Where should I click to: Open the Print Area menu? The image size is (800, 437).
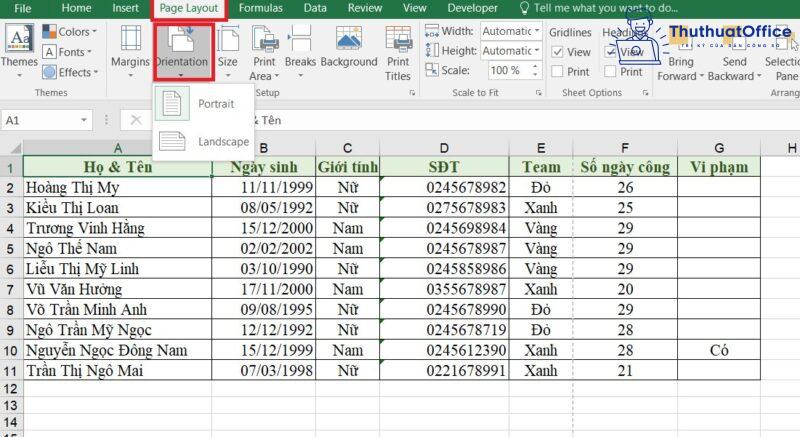(264, 53)
